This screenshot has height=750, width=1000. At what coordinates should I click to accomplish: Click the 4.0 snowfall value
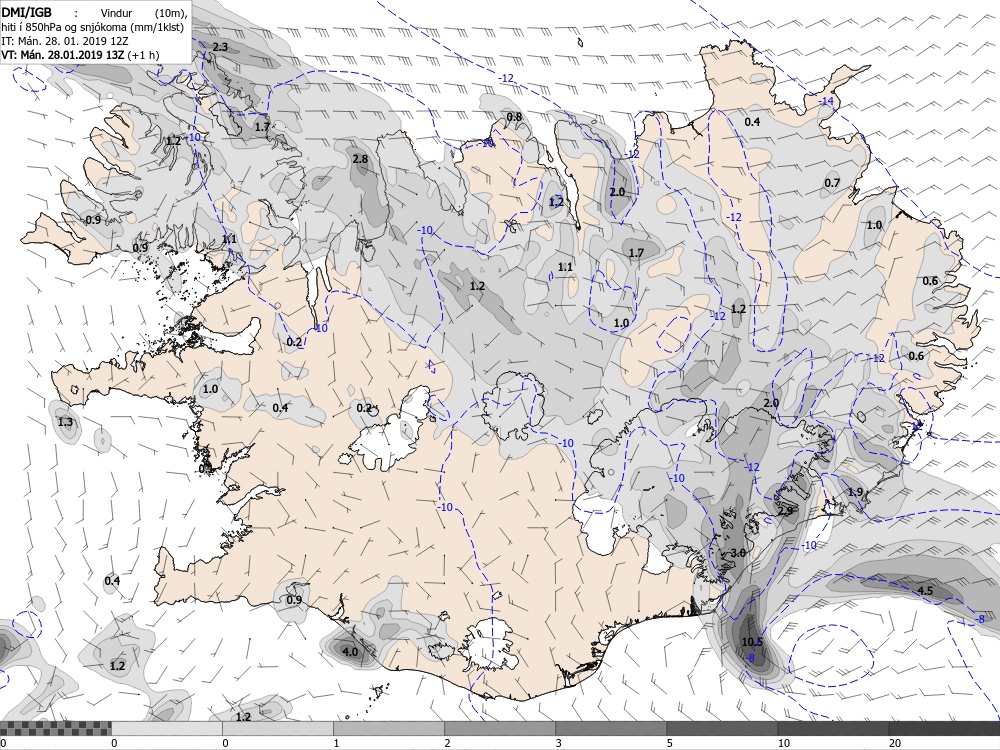[x=350, y=652]
